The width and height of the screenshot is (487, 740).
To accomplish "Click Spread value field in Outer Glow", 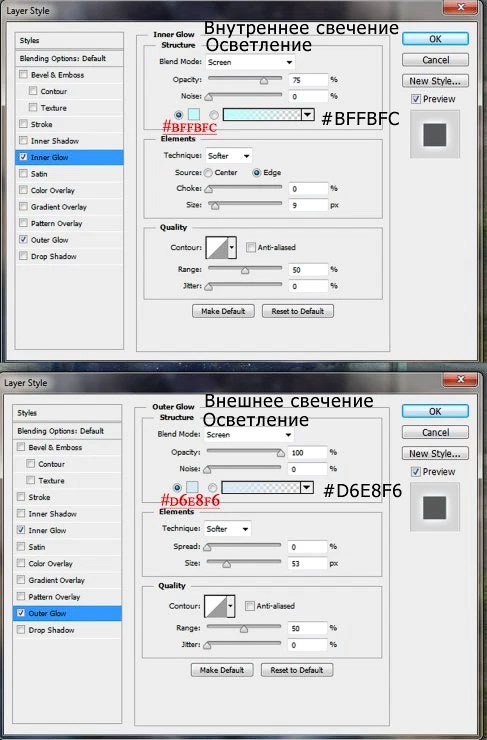I will click(307, 547).
